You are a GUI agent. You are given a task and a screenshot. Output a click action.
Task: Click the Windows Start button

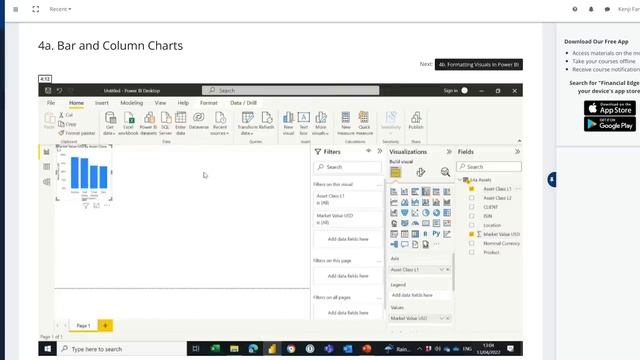click(x=48, y=349)
